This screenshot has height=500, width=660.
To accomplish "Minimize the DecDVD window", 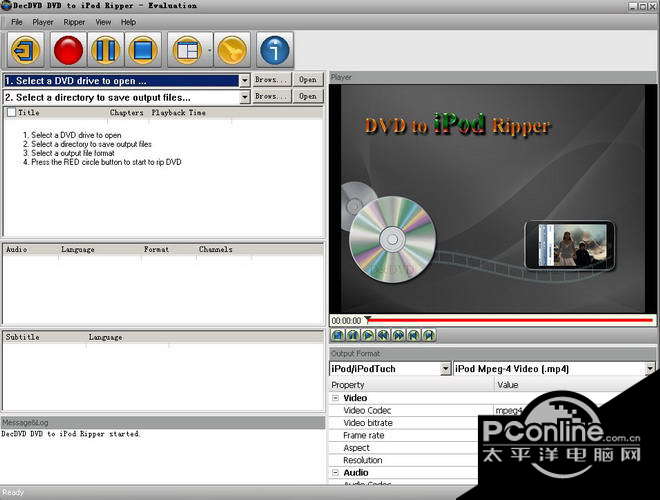I will (633, 6).
